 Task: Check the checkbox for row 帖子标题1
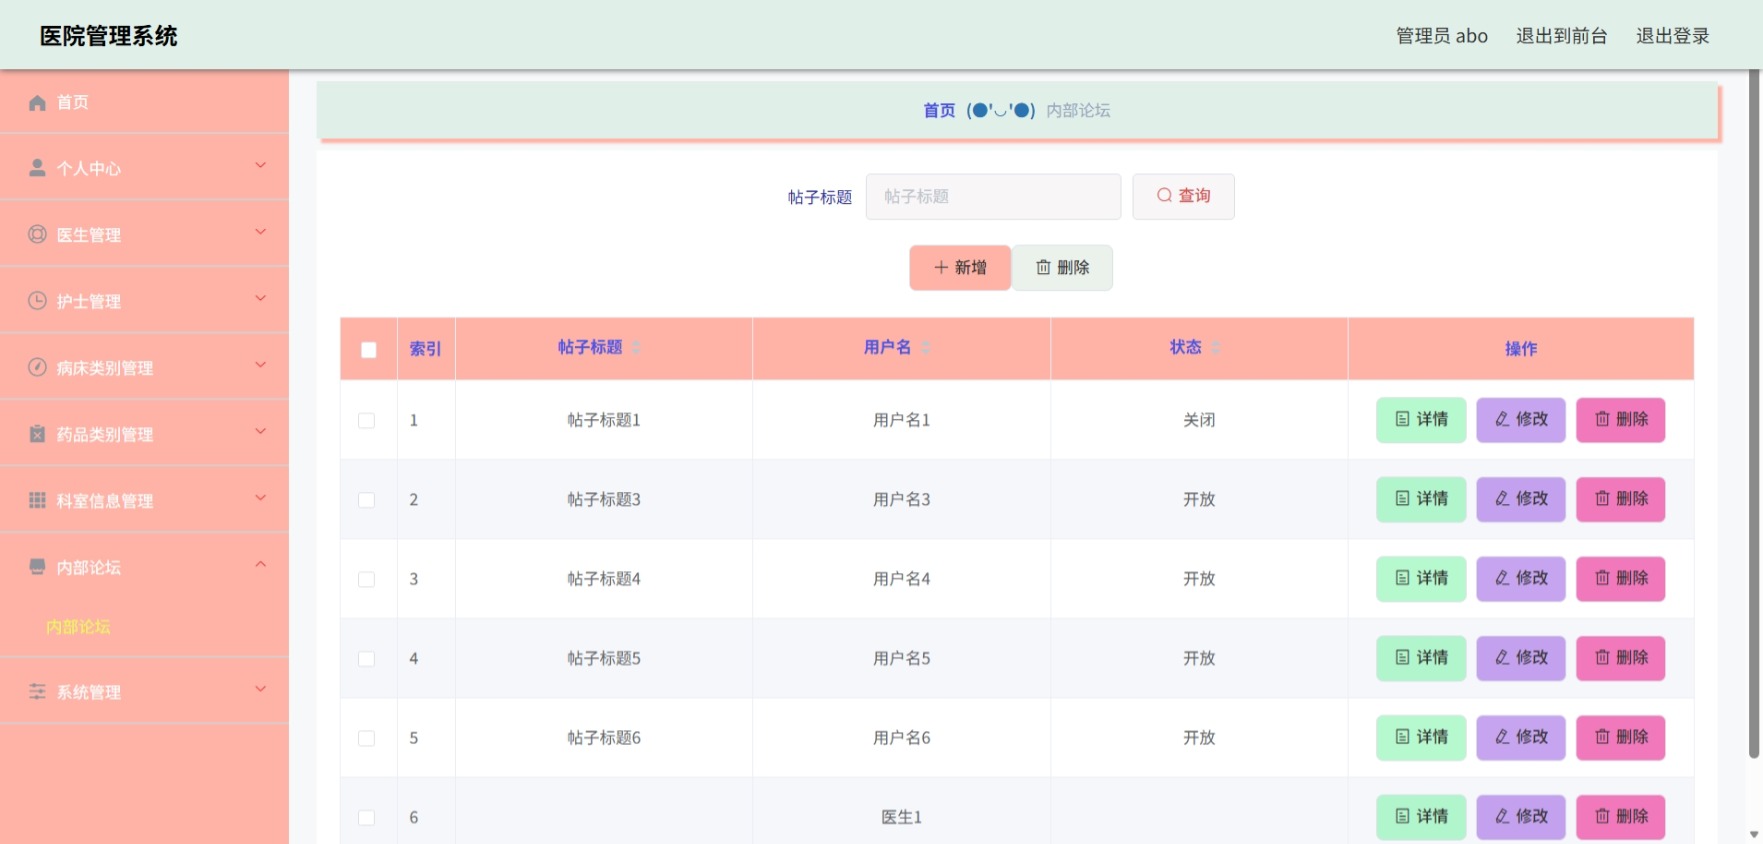pyautogui.click(x=367, y=421)
